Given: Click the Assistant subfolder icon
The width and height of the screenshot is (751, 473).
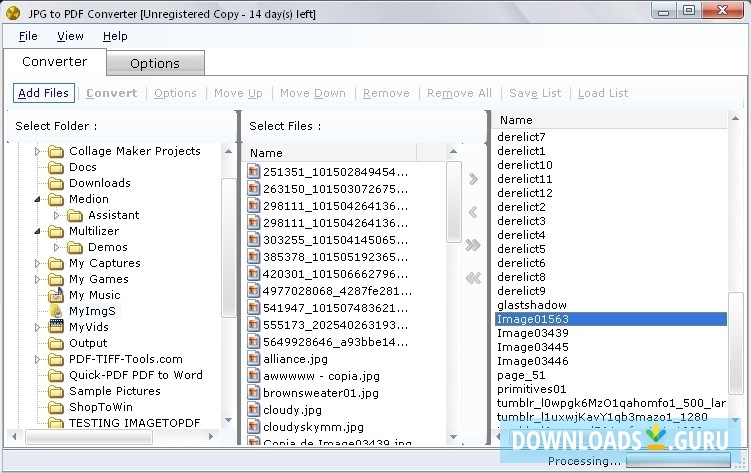Looking at the screenshot, I should (75, 215).
